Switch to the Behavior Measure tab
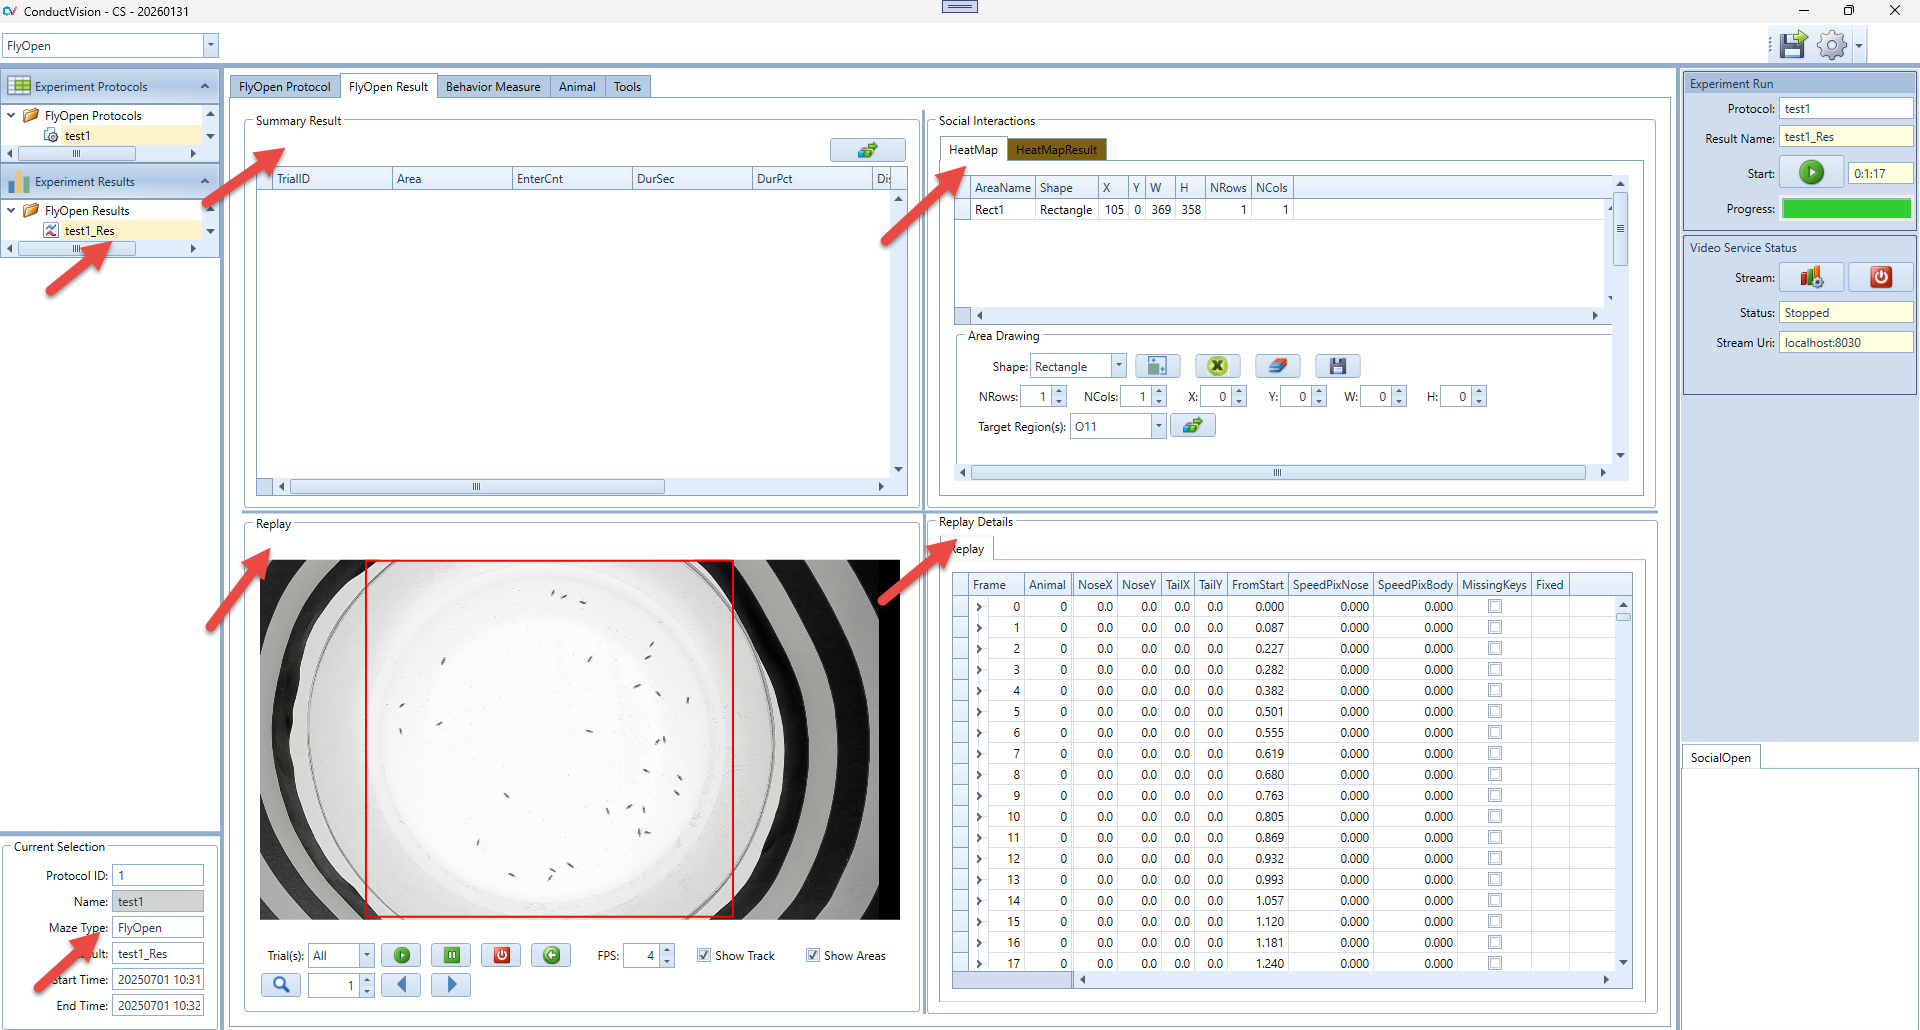The image size is (1920, 1030). [x=493, y=87]
